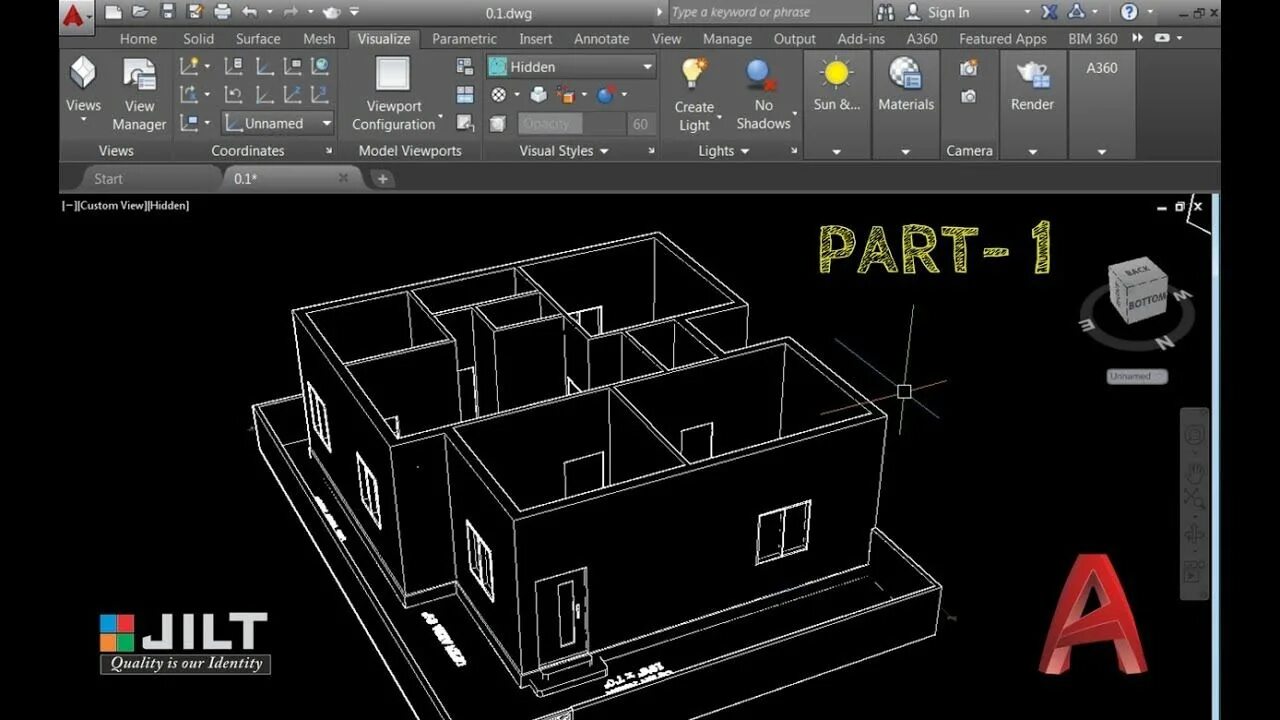Switch to the Solid ribbon tab
1280x720 pixels.
pyautogui.click(x=198, y=39)
